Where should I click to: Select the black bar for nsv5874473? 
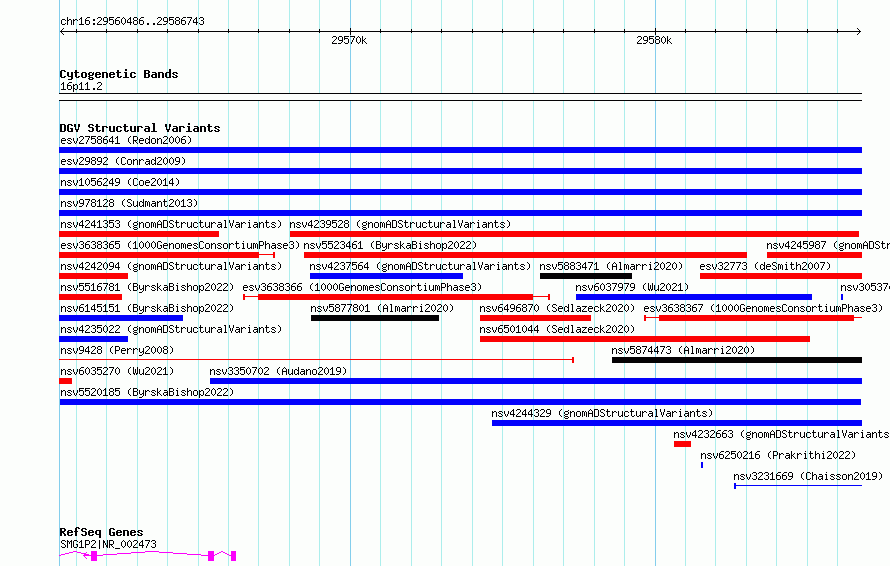tap(737, 360)
